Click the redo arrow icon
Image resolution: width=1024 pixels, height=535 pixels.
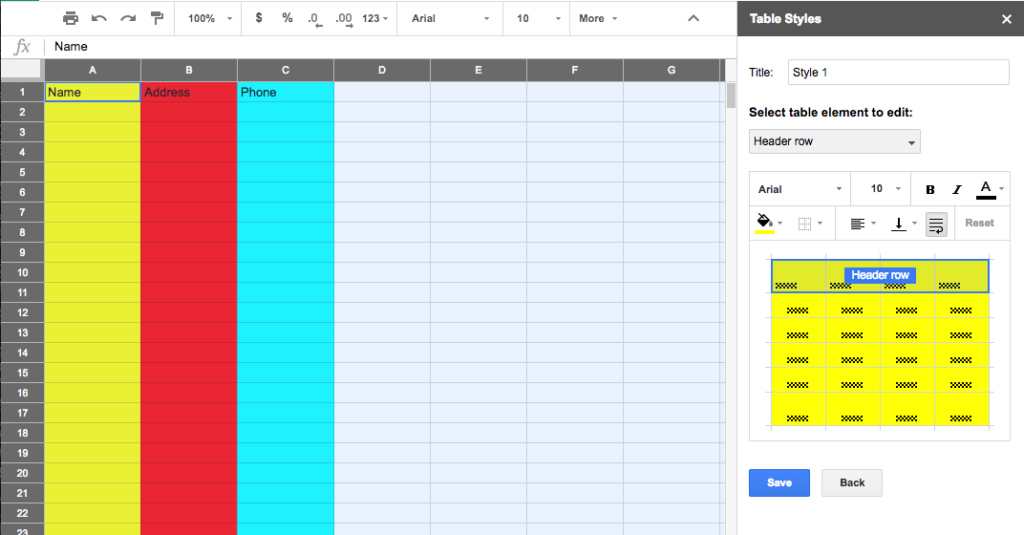click(x=128, y=18)
